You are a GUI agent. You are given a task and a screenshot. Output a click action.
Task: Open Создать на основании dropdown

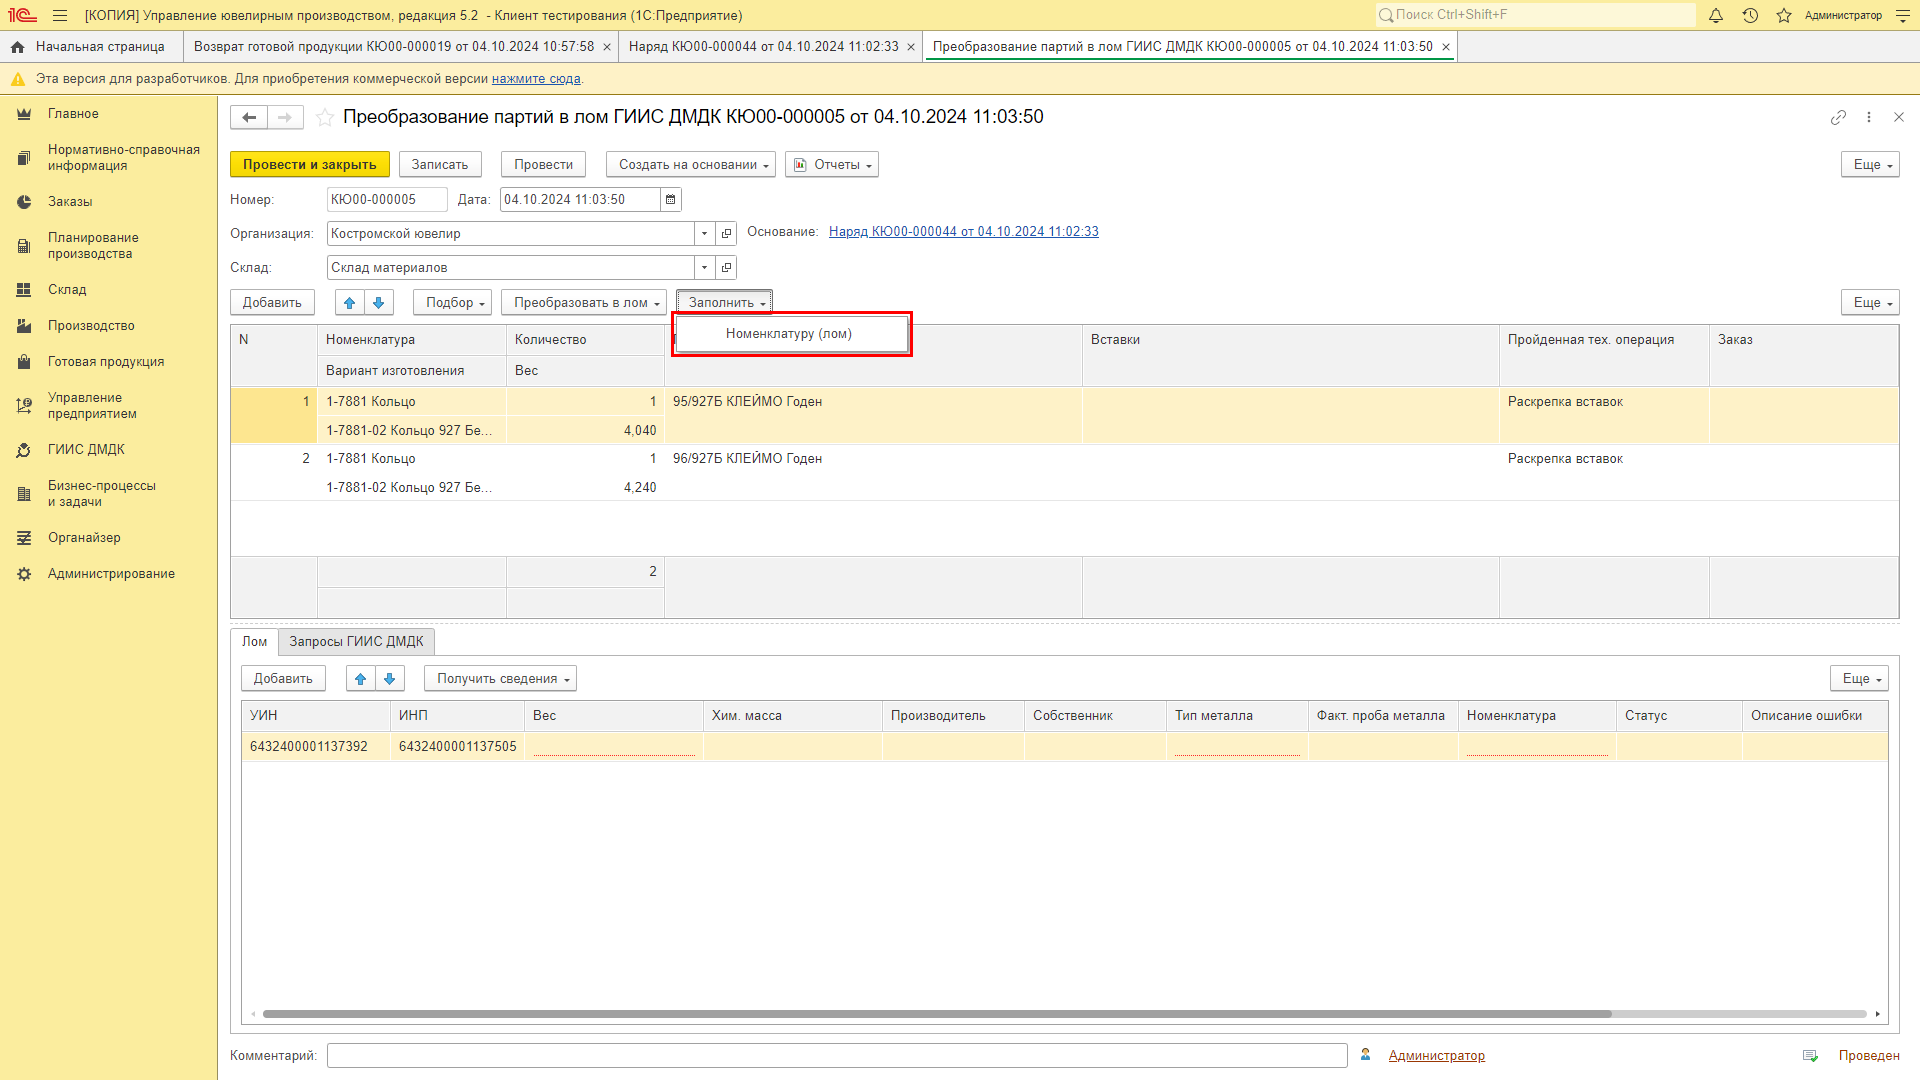pyautogui.click(x=691, y=165)
